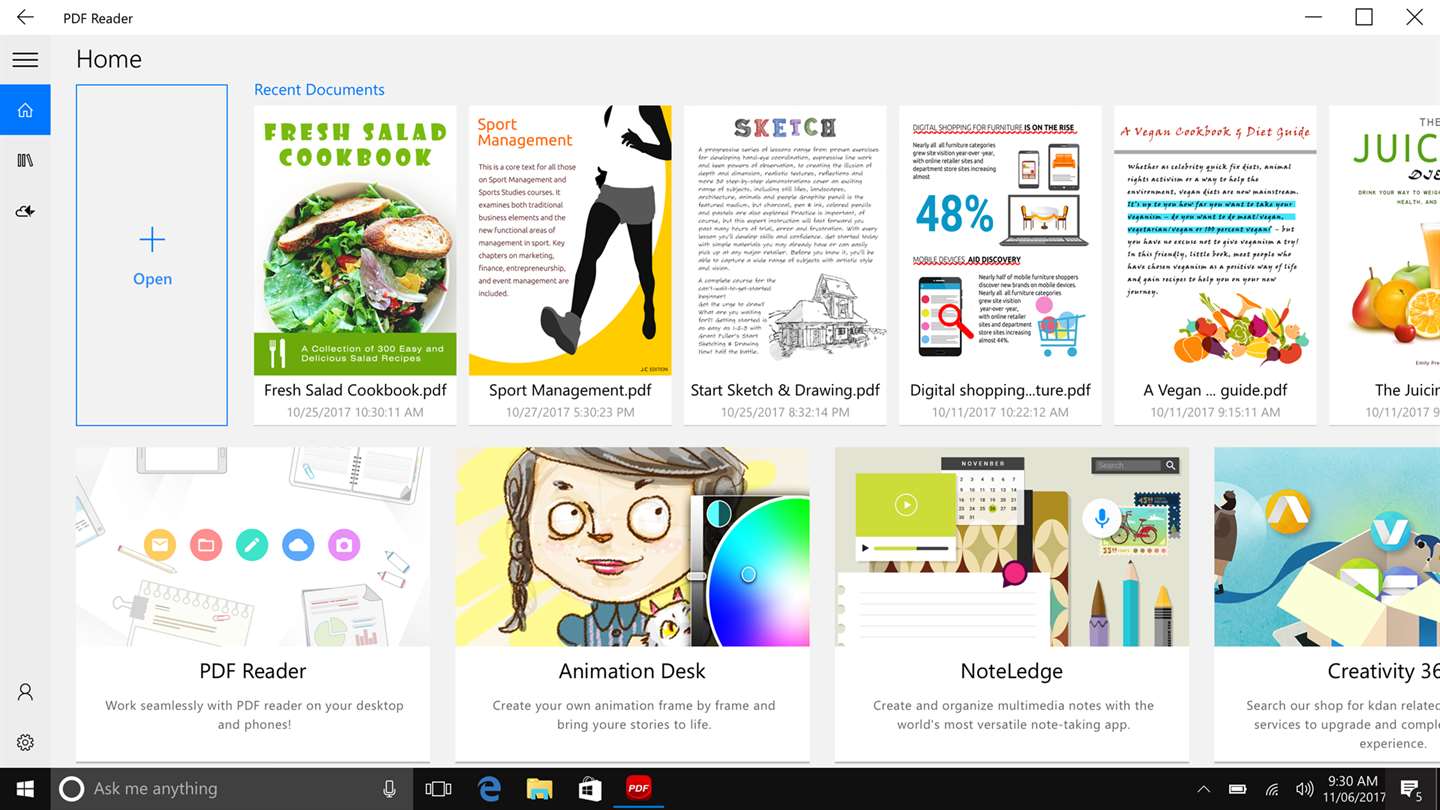Click the Home page heading
The image size is (1440, 810).
109,59
